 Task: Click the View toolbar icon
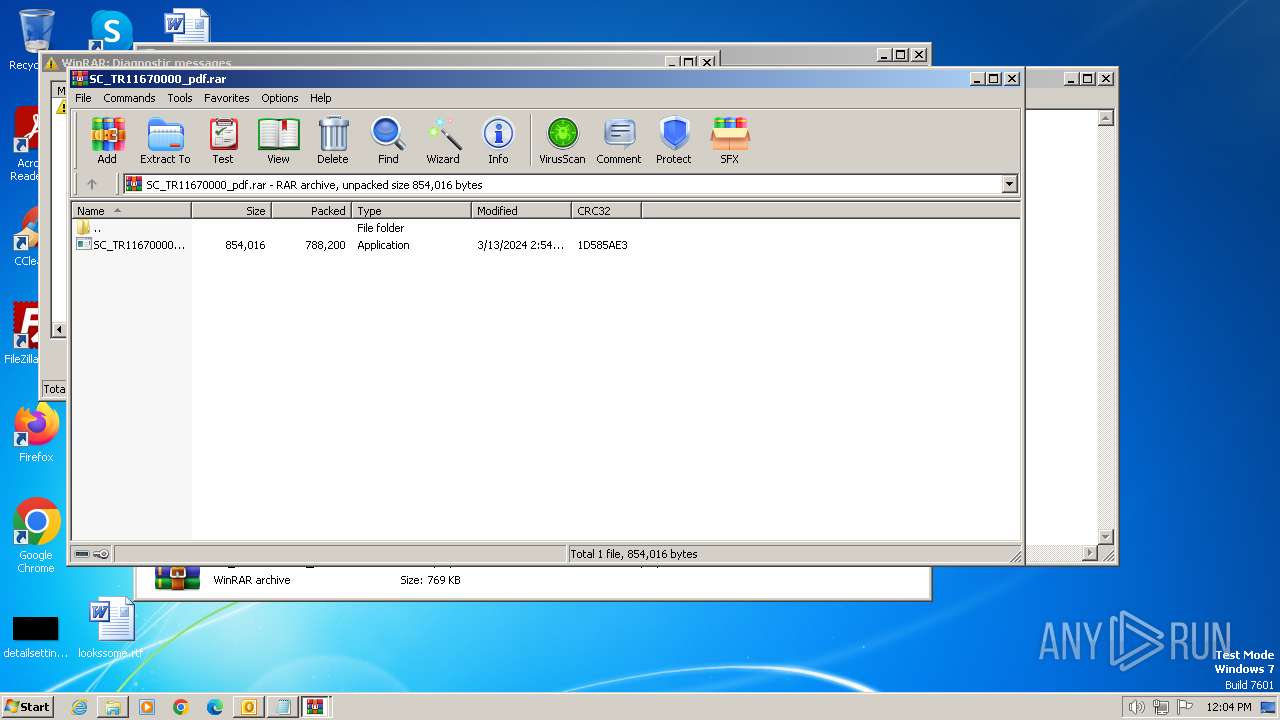(278, 141)
